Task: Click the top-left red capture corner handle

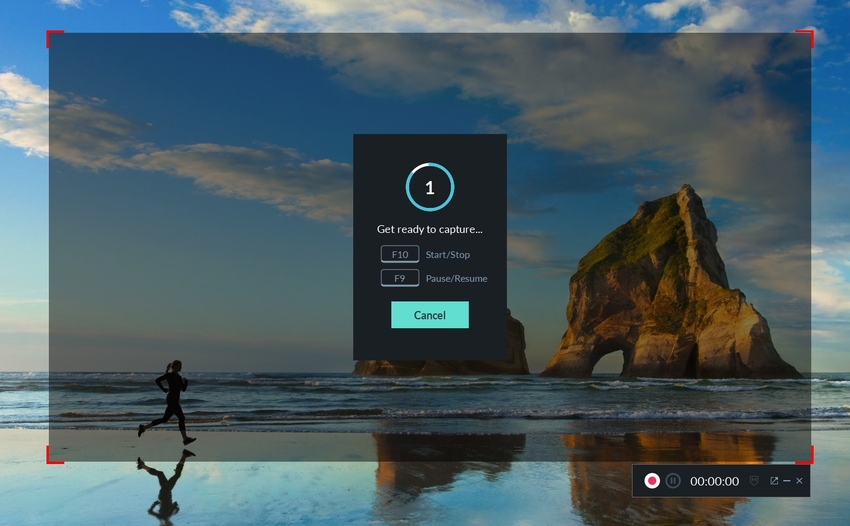Action: (54, 38)
